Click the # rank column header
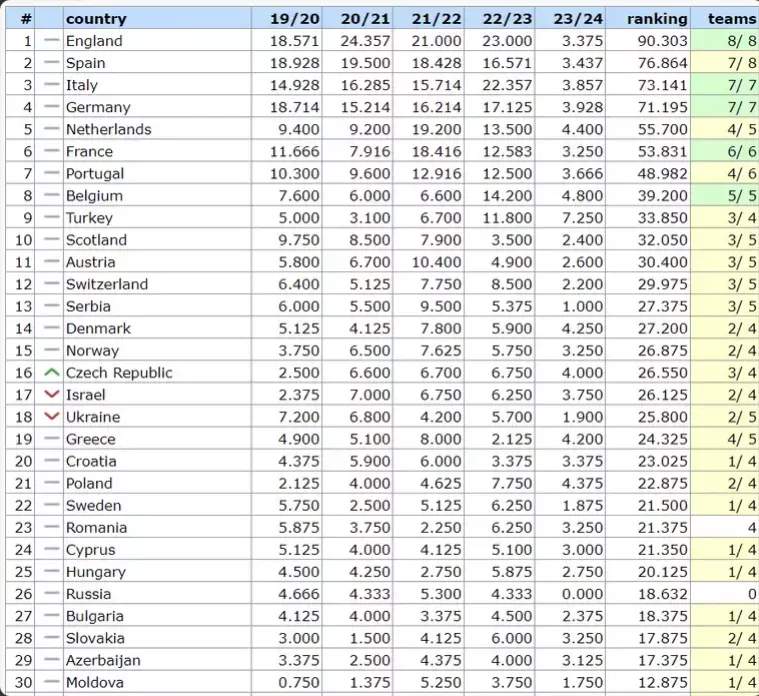The height and width of the screenshot is (696, 759). [x=26, y=18]
